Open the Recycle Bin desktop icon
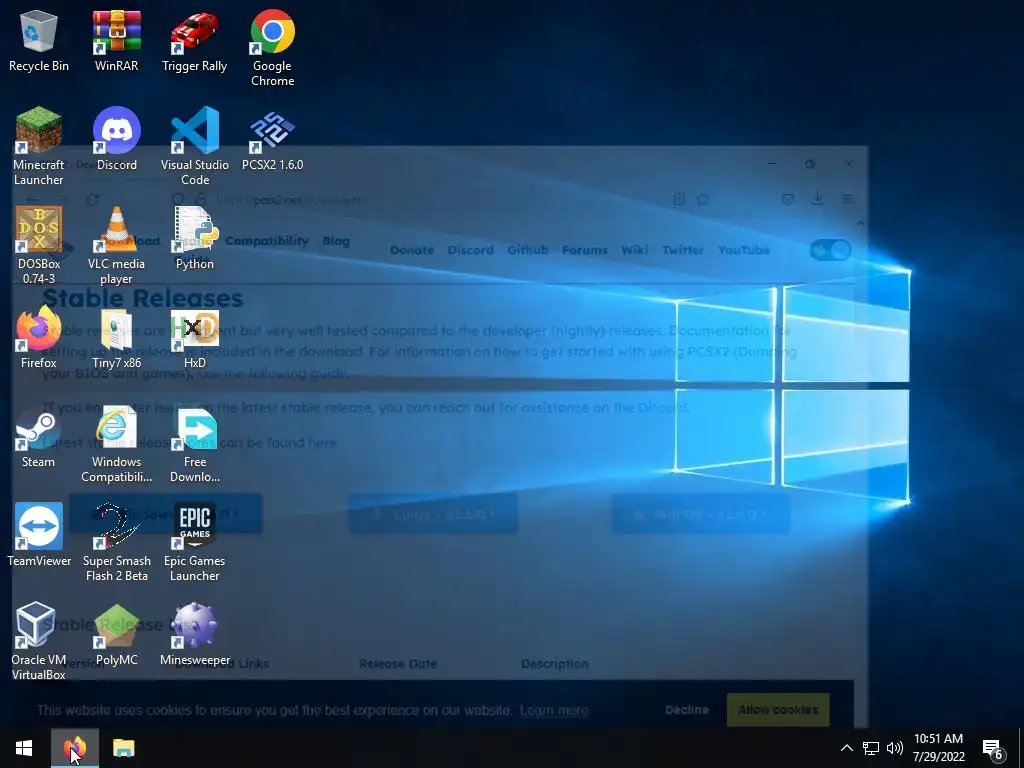Screen dimensions: 1024x768 pos(39,42)
